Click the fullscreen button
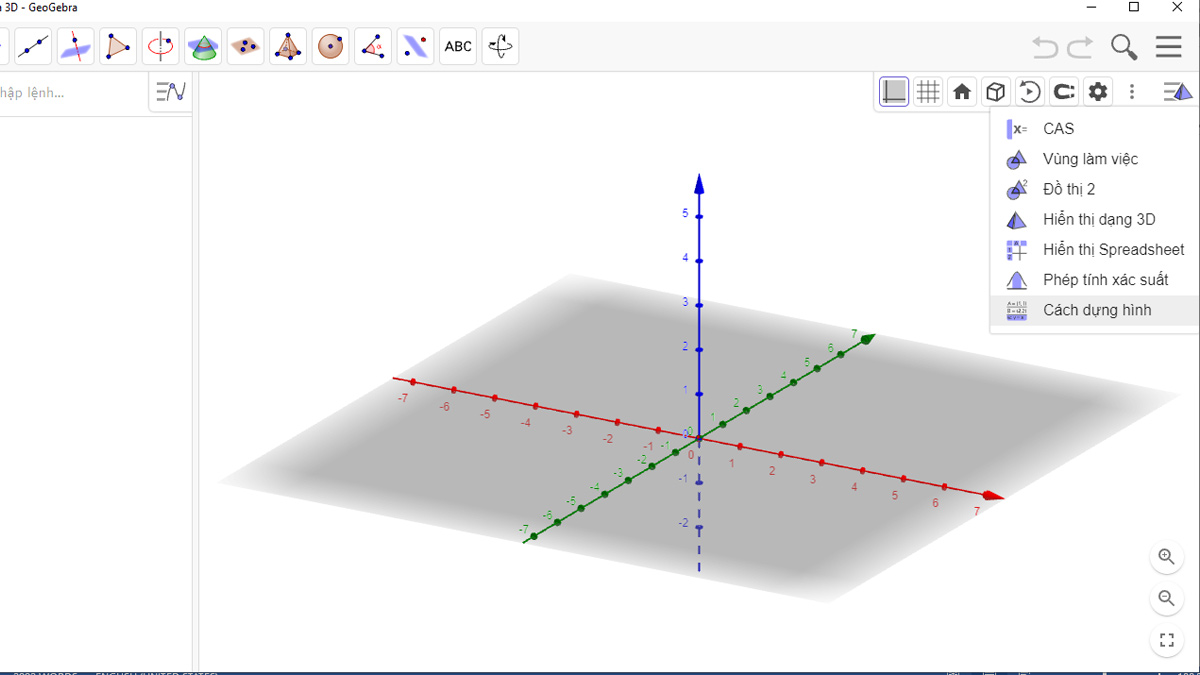 coord(1166,641)
